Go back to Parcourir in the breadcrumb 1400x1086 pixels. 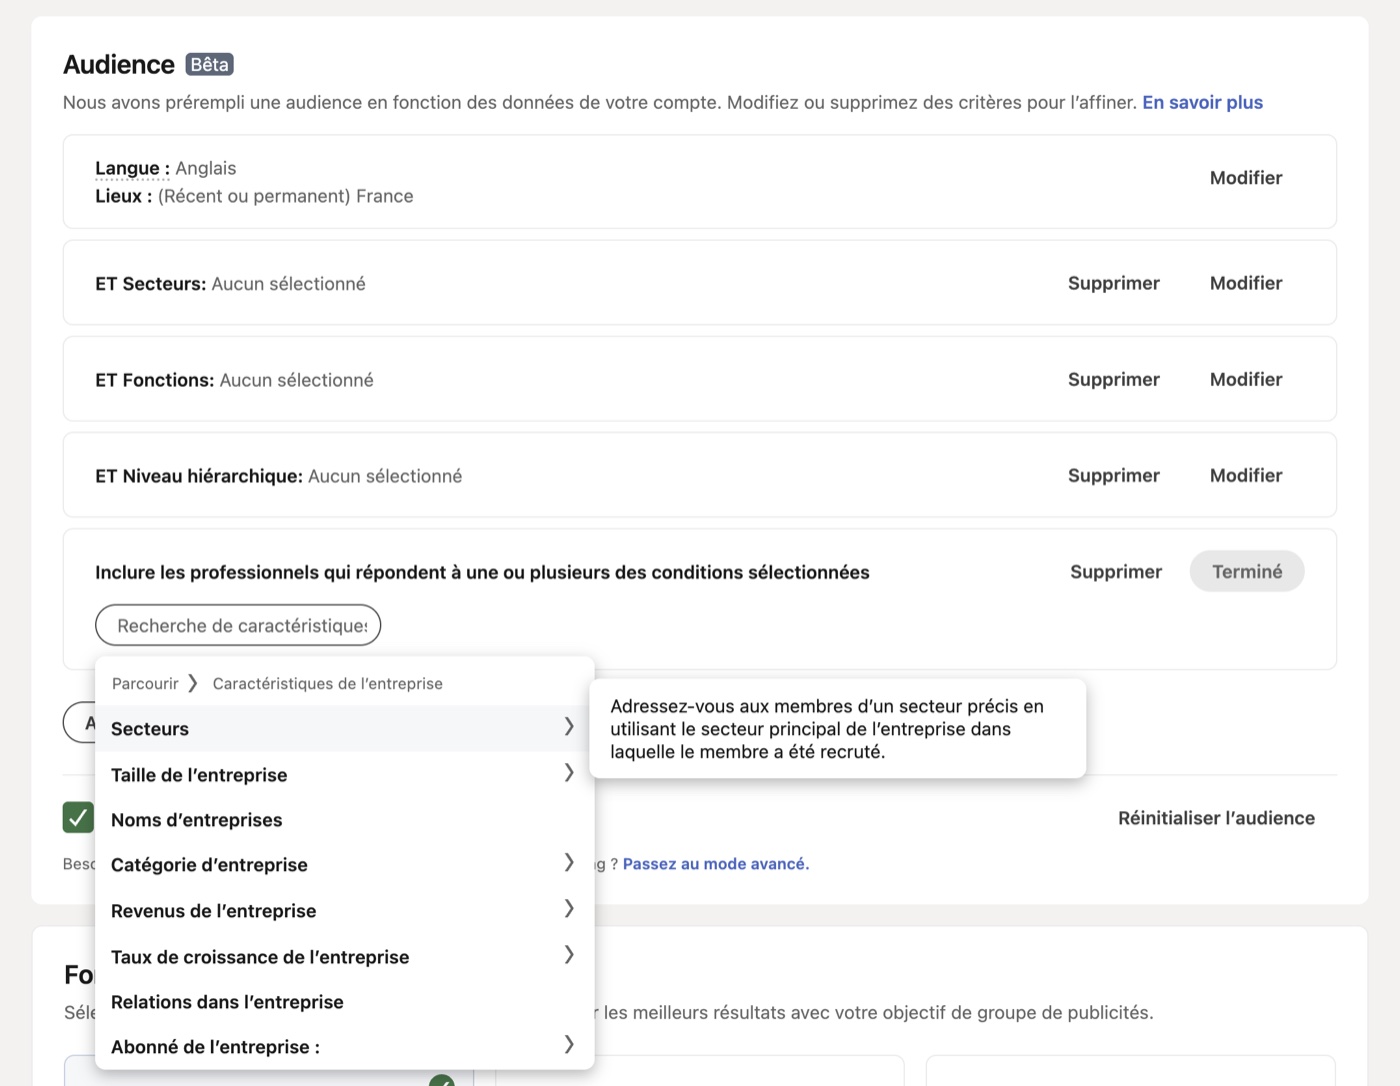click(145, 683)
